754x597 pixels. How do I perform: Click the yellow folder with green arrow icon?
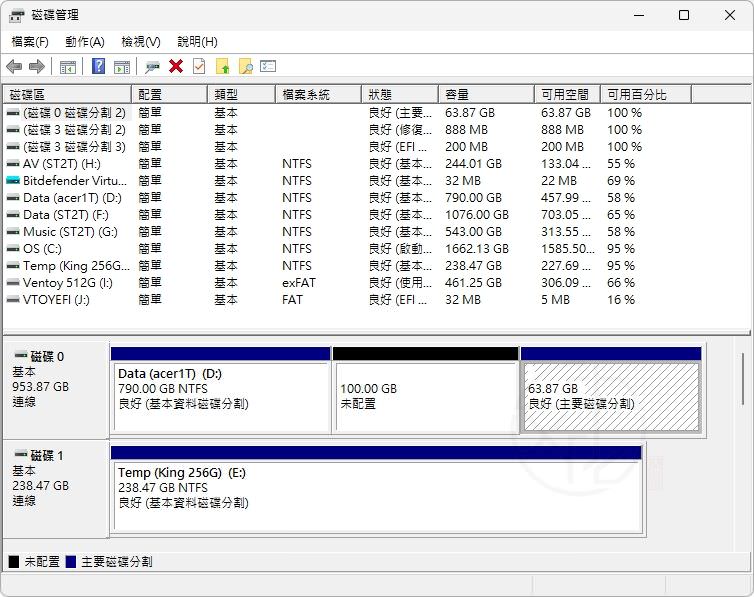pyautogui.click(x=222, y=66)
